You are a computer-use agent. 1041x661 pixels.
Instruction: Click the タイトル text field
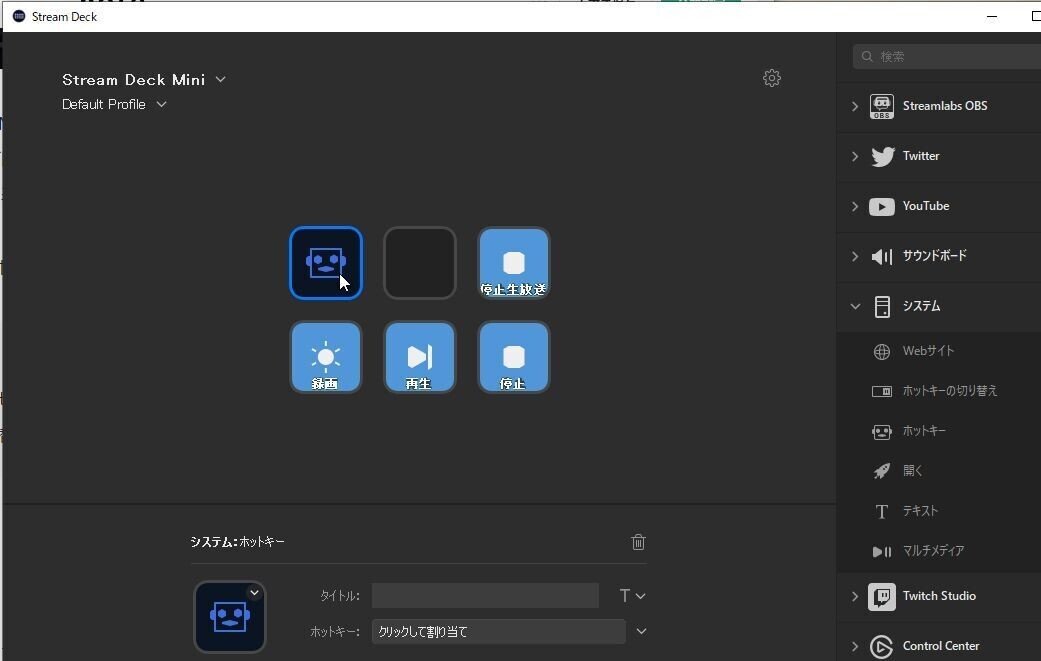point(485,595)
